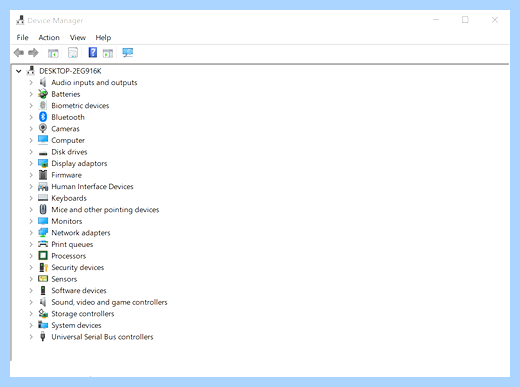Click the Security devices key icon
Screen dimensions: 520x387
[44, 267]
